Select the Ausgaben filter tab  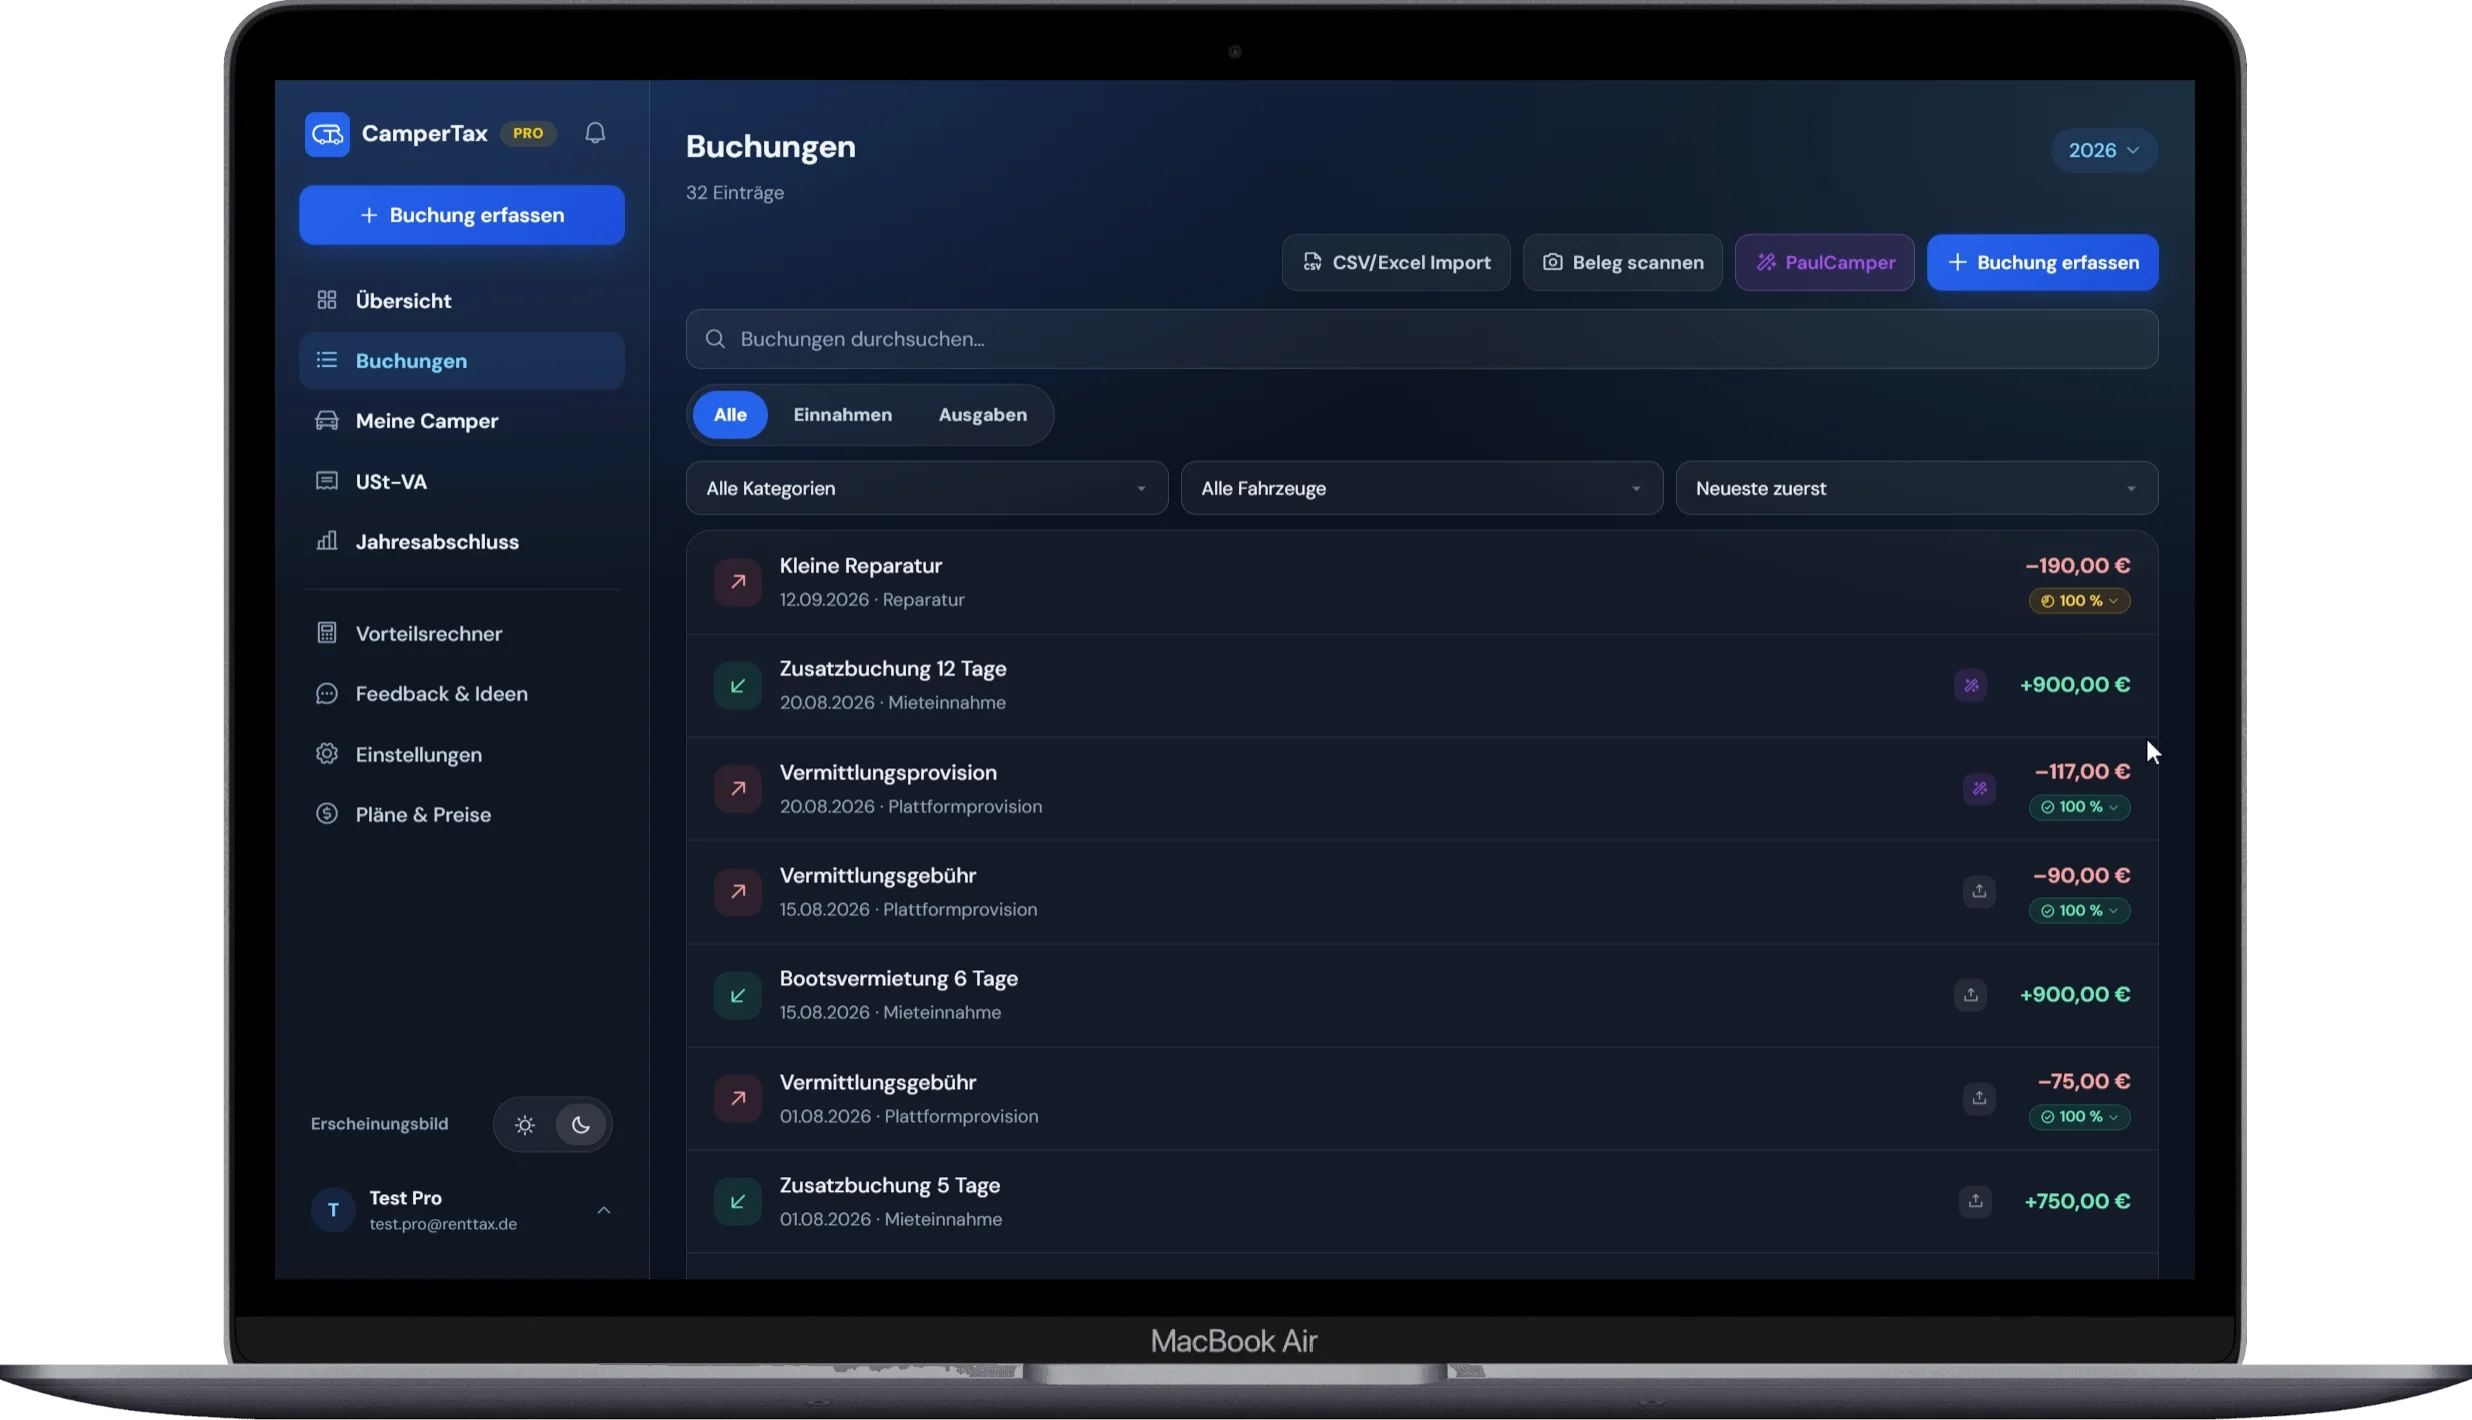(x=982, y=415)
